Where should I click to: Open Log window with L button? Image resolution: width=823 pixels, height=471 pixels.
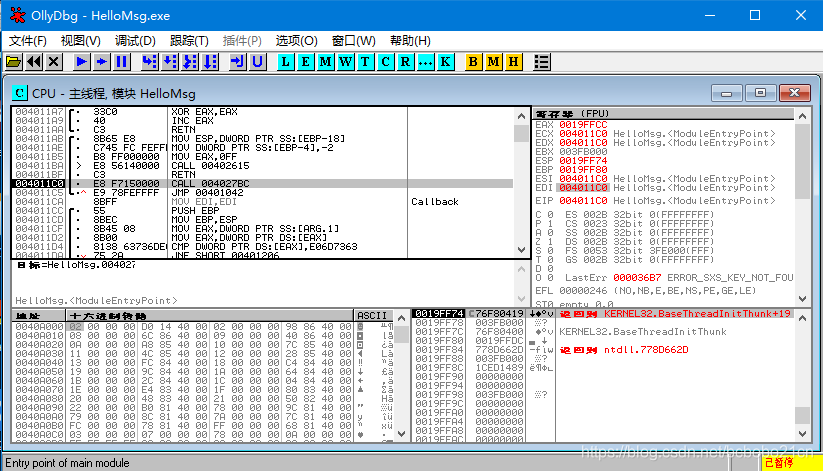[285, 62]
